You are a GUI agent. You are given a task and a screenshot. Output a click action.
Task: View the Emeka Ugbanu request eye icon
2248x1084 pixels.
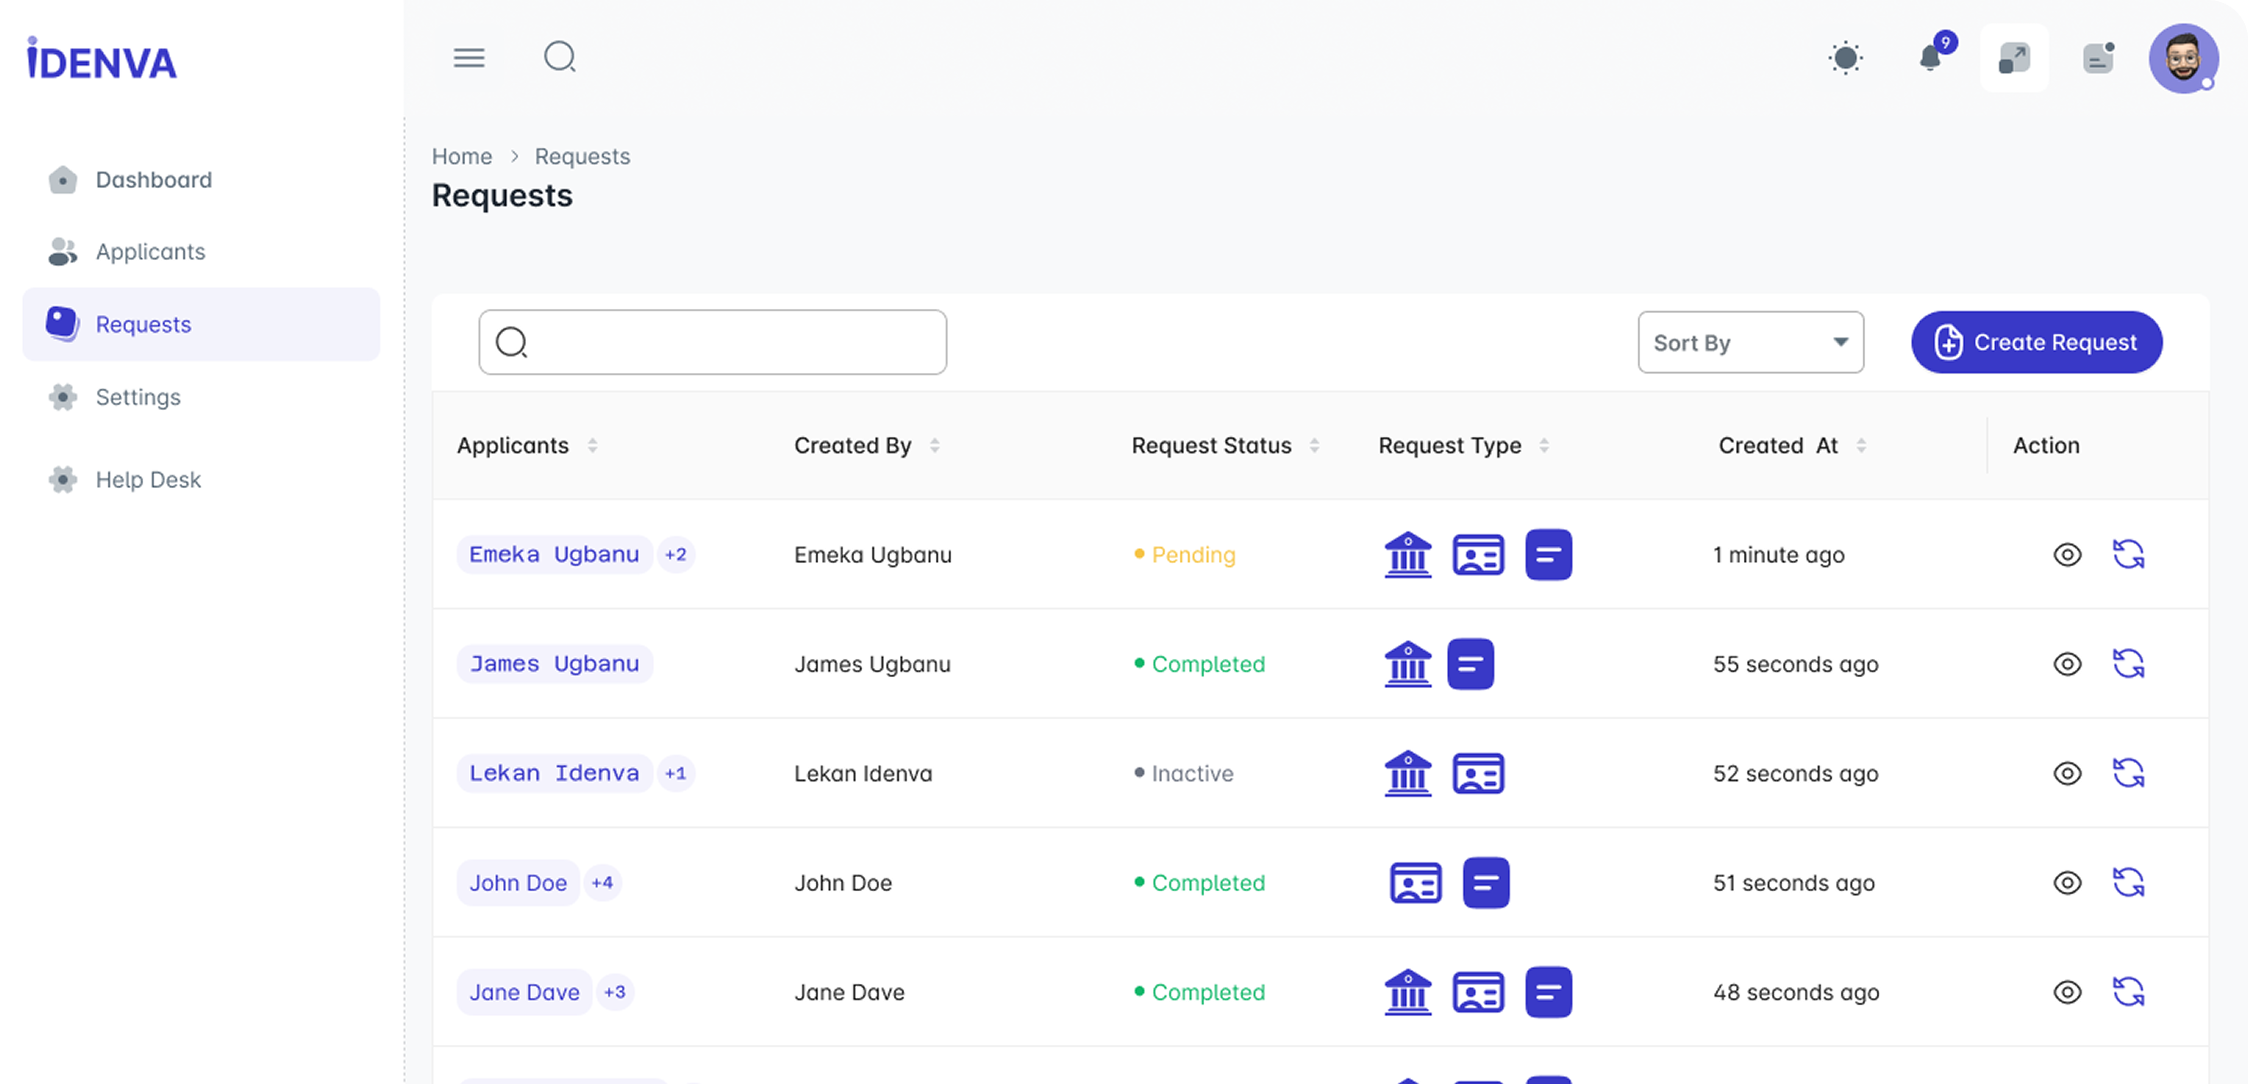tap(2067, 555)
